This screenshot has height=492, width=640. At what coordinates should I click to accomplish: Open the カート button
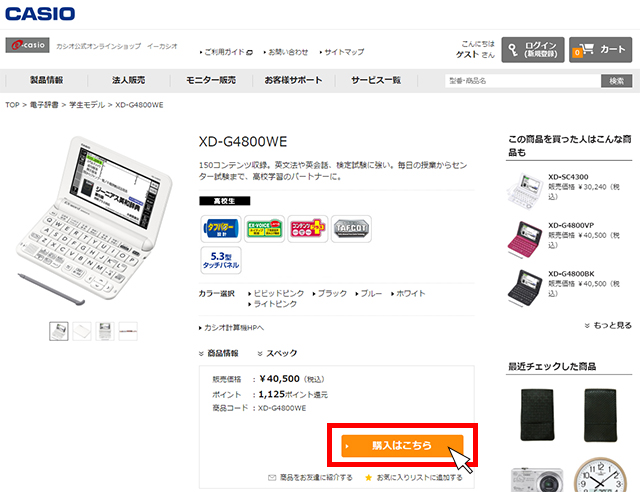click(600, 49)
